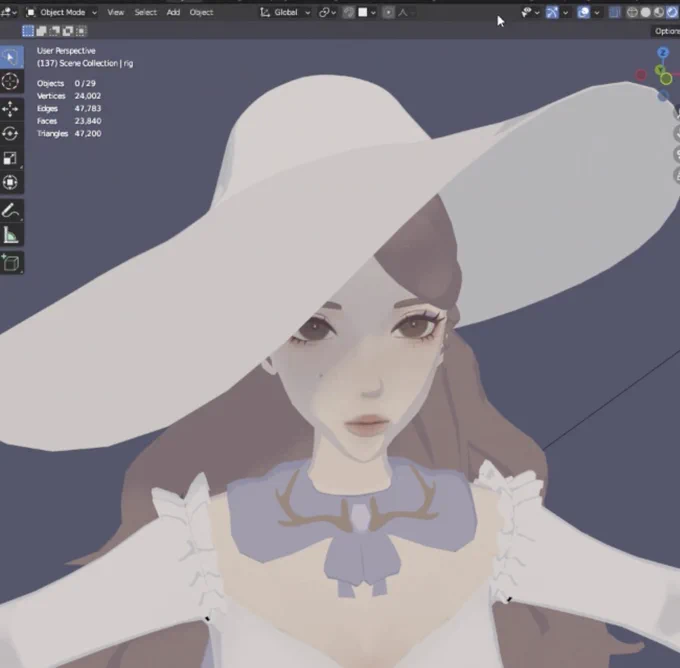Pick the Rotate tool
The image size is (680, 668).
[10, 134]
